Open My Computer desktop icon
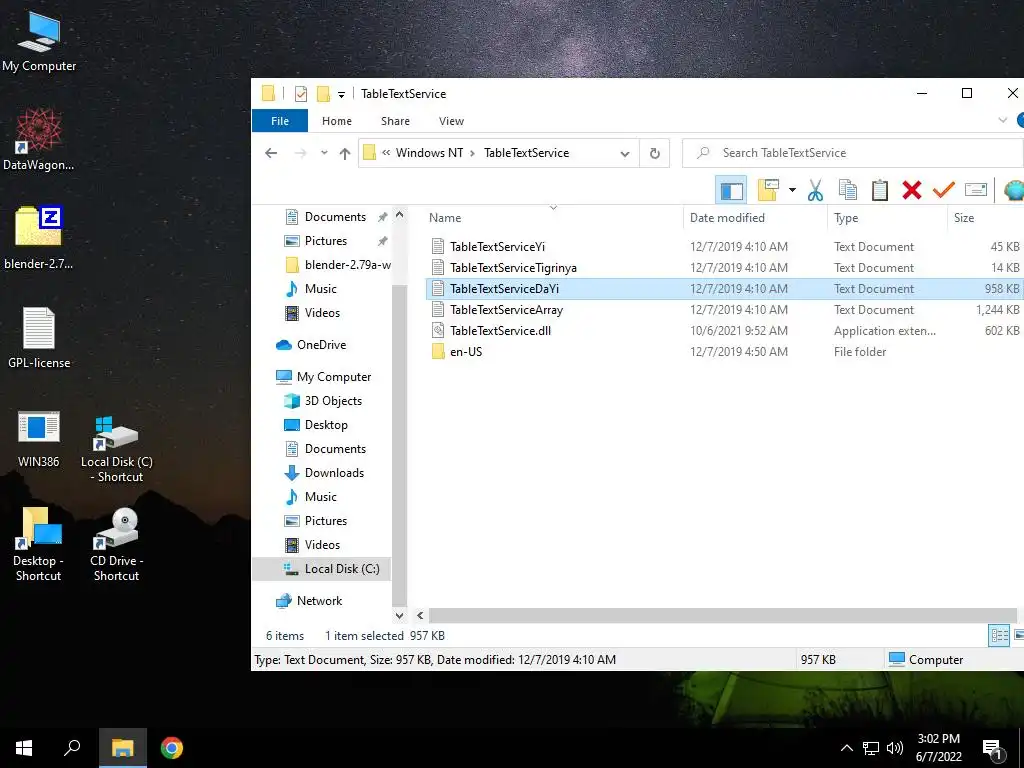1024x768 pixels. click(39, 41)
